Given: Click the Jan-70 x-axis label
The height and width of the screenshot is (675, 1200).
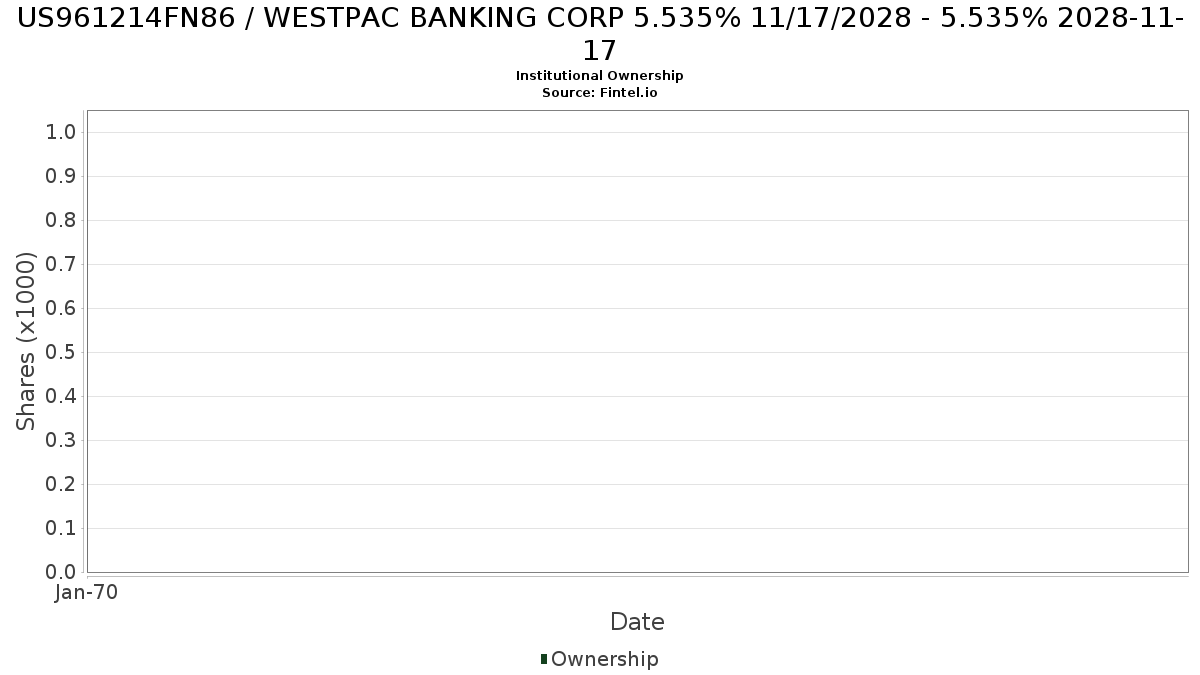Looking at the screenshot, I should [87, 592].
